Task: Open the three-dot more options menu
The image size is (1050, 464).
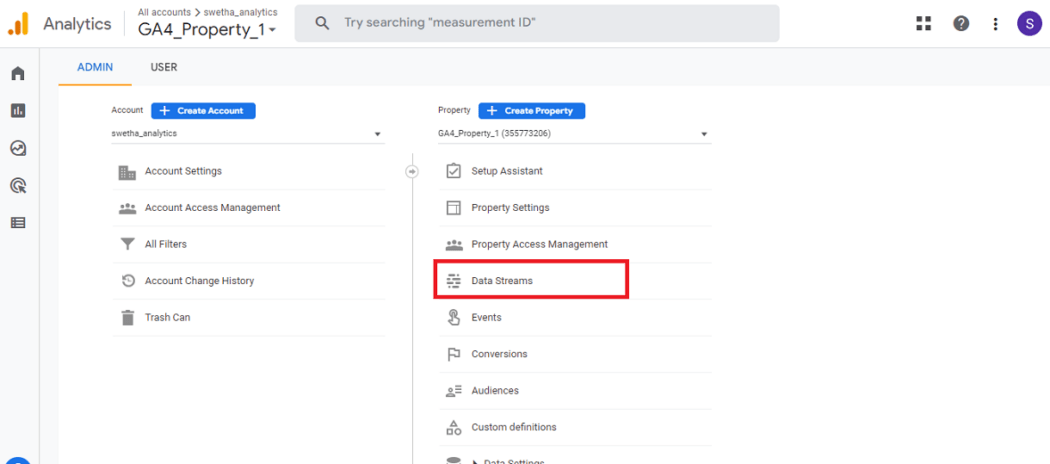Action: coord(996,23)
